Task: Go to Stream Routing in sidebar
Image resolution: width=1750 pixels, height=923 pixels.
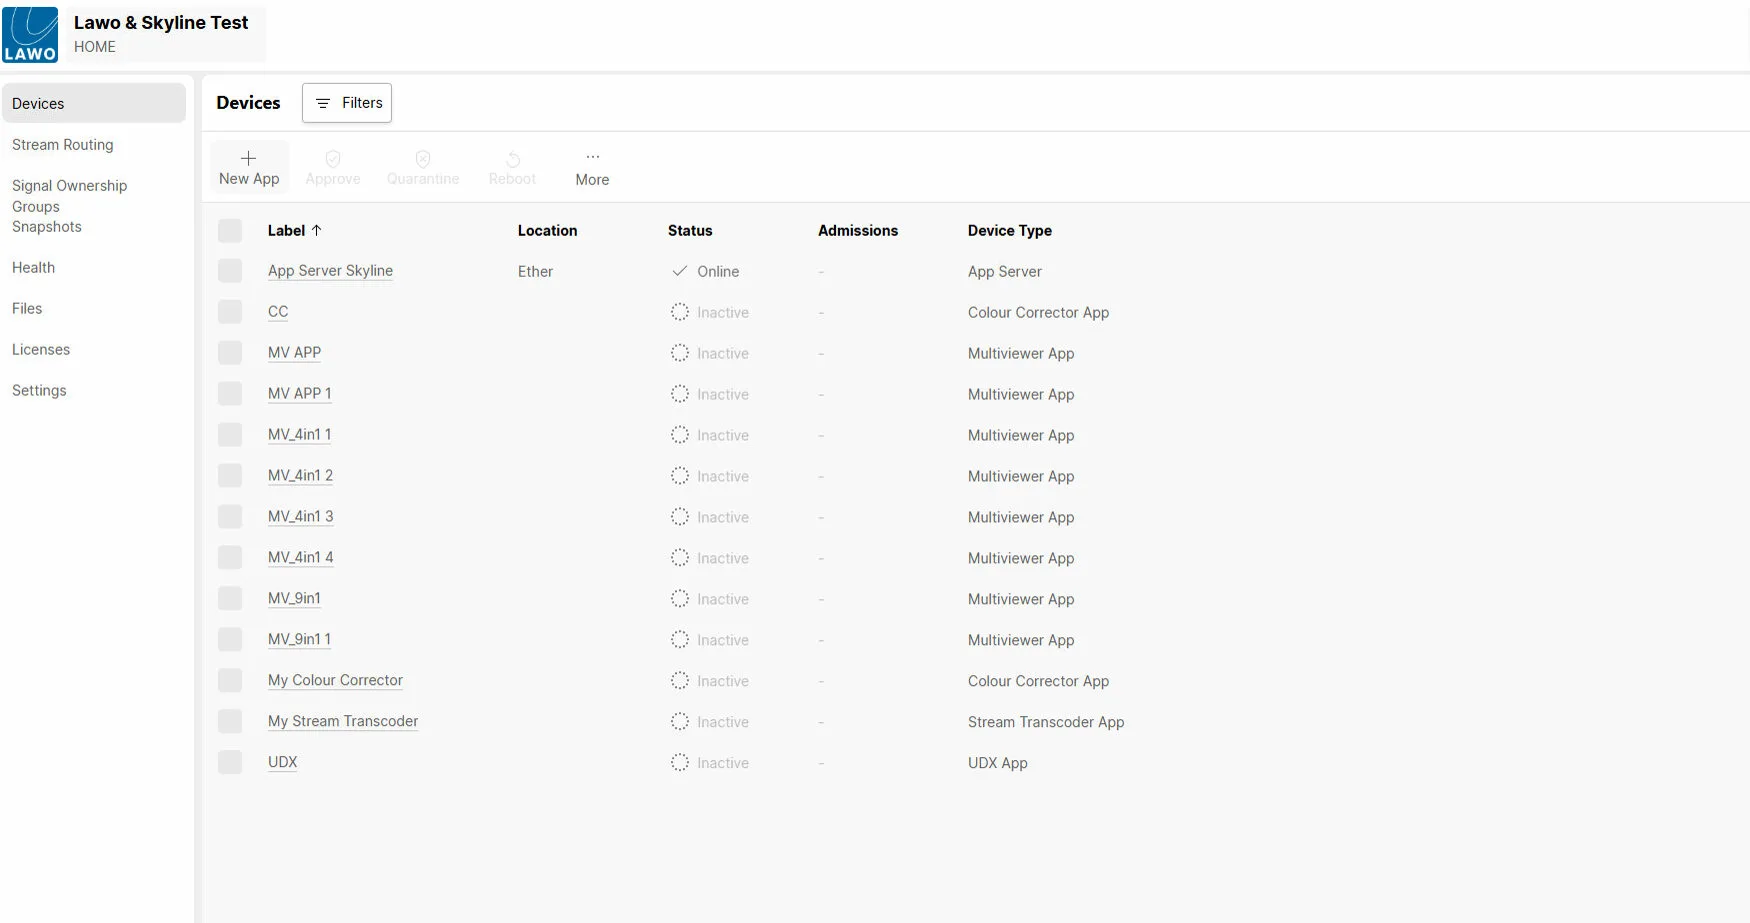Action: (63, 145)
